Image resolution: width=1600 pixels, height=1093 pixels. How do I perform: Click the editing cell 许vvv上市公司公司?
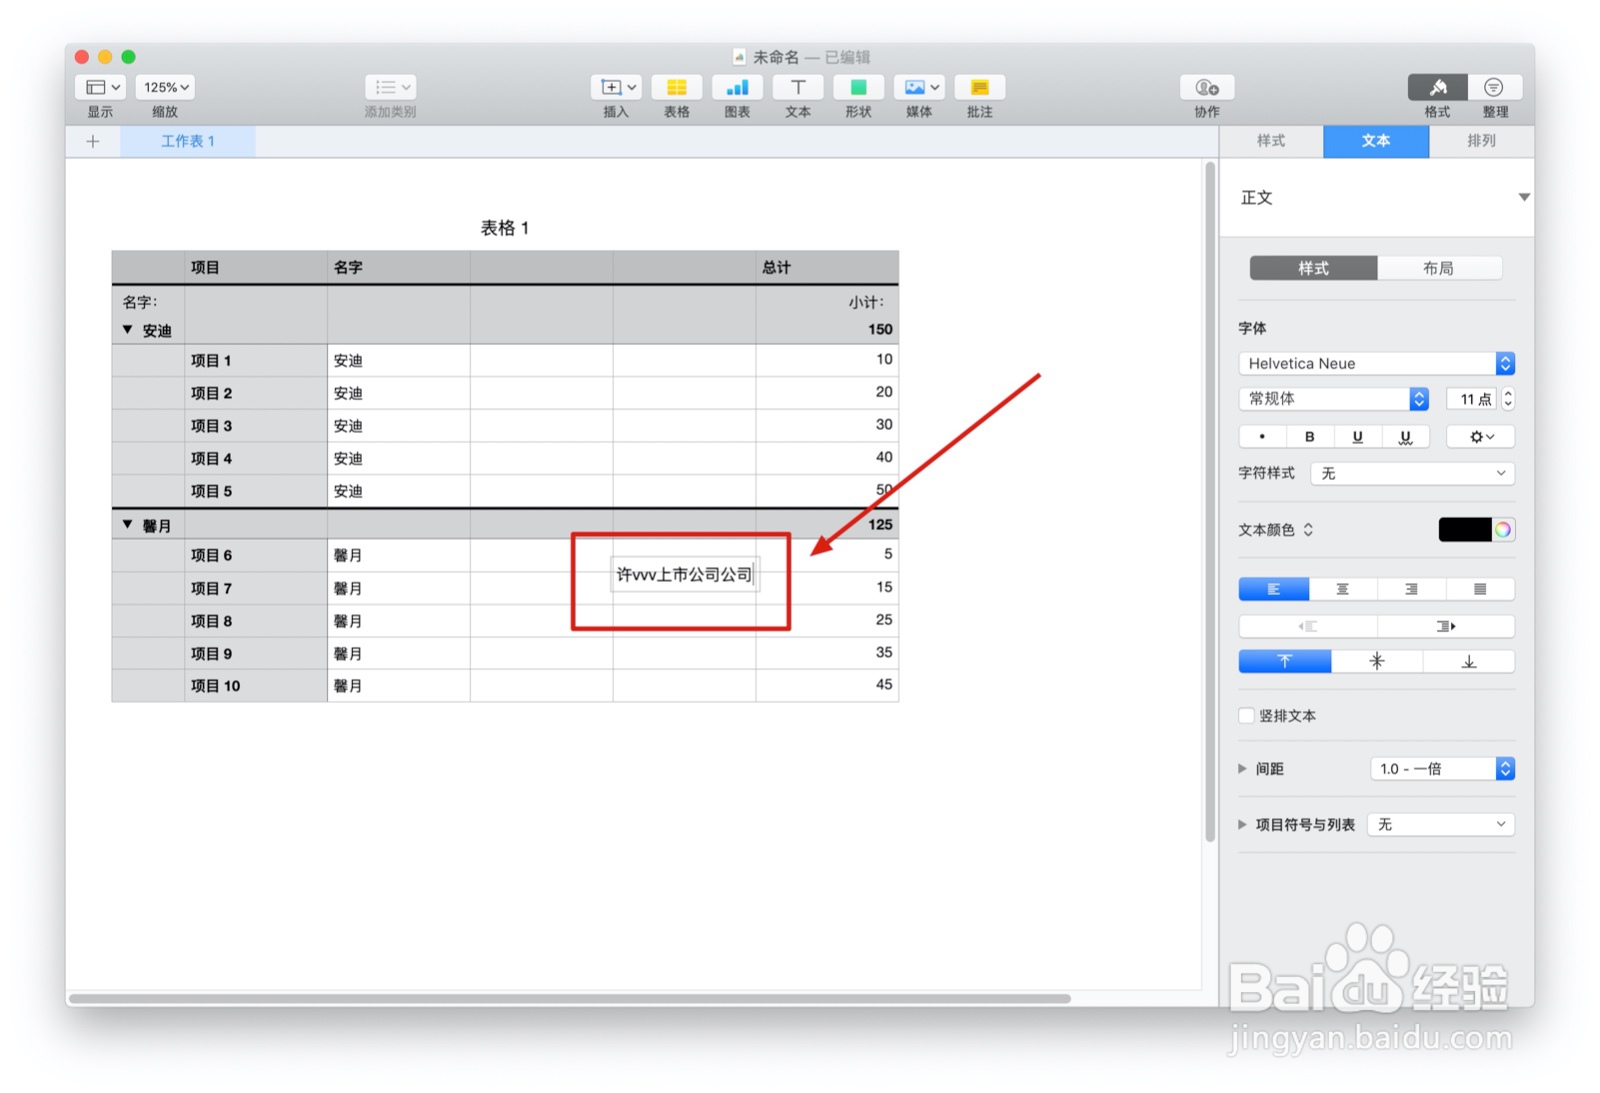click(684, 574)
